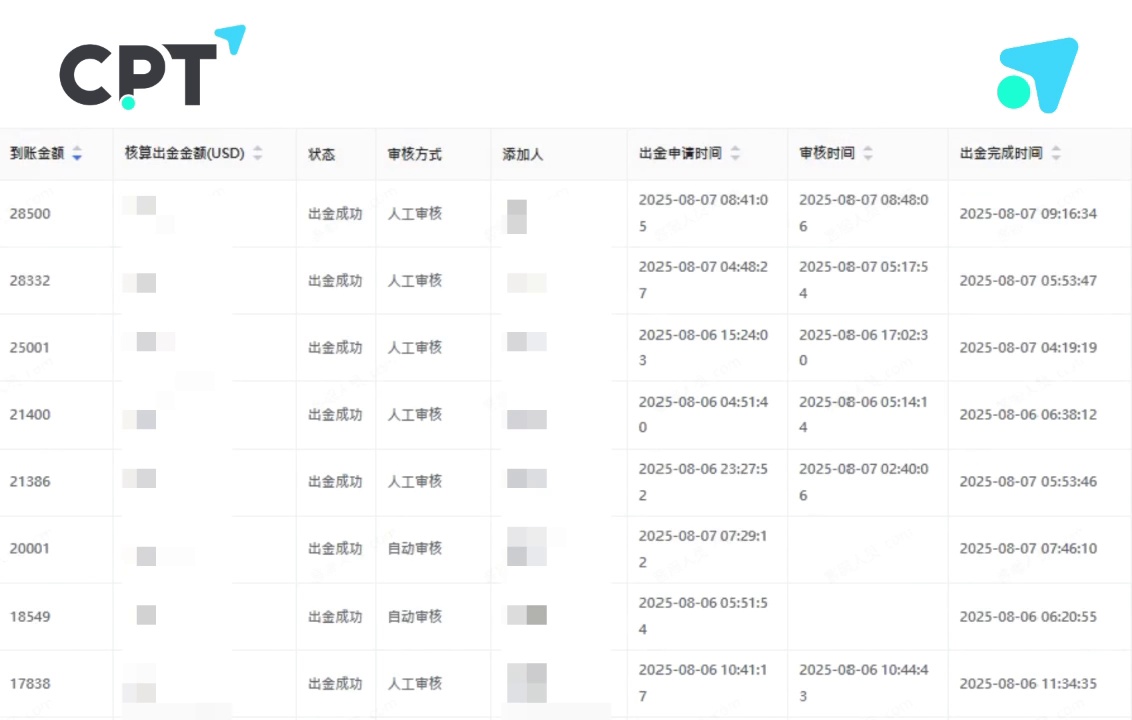Click completion time 2025-08-07 07:46:10
The width and height of the screenshot is (1132, 720).
coord(1028,549)
